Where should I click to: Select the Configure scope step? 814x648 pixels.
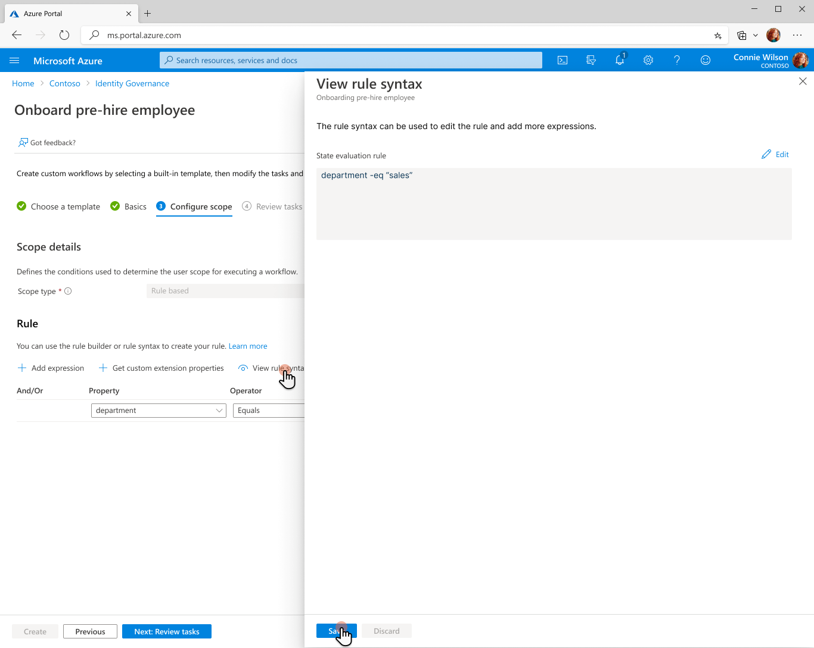194,207
